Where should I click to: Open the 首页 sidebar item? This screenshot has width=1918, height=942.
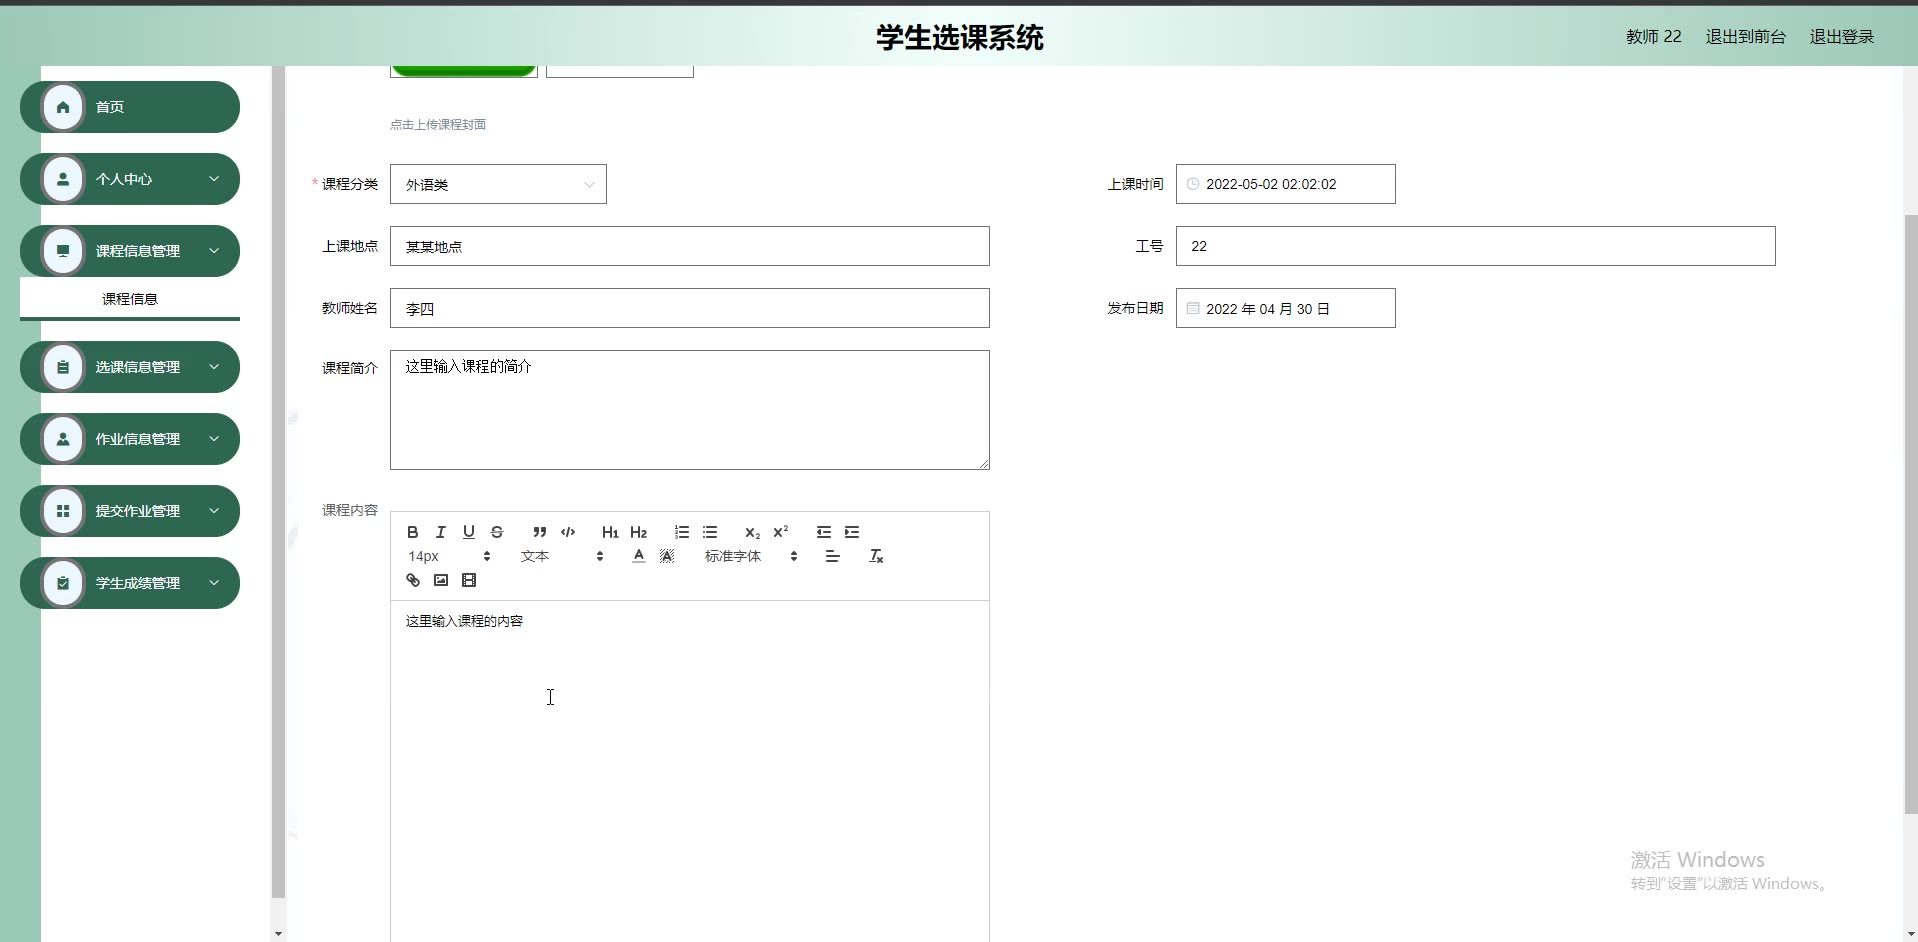[130, 107]
